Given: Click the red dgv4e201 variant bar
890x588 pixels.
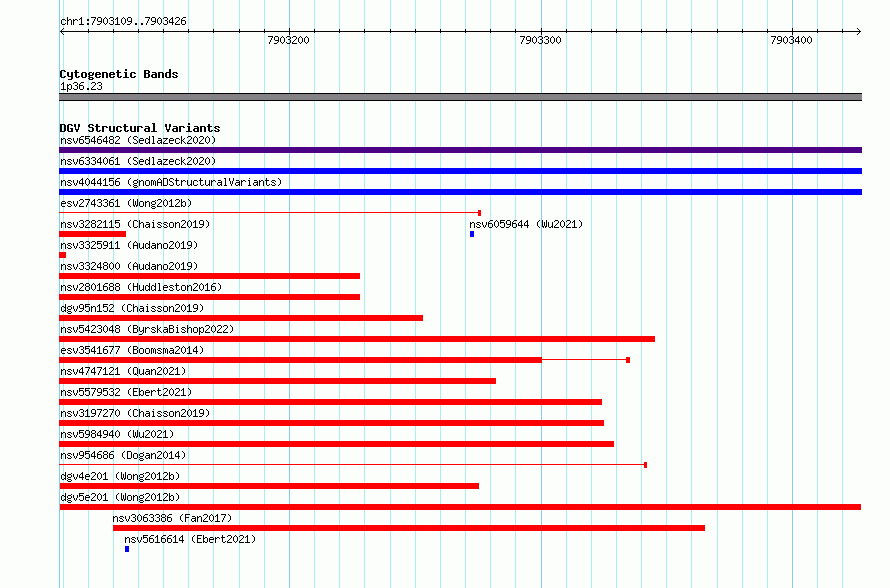Looking at the screenshot, I should tap(269, 486).
